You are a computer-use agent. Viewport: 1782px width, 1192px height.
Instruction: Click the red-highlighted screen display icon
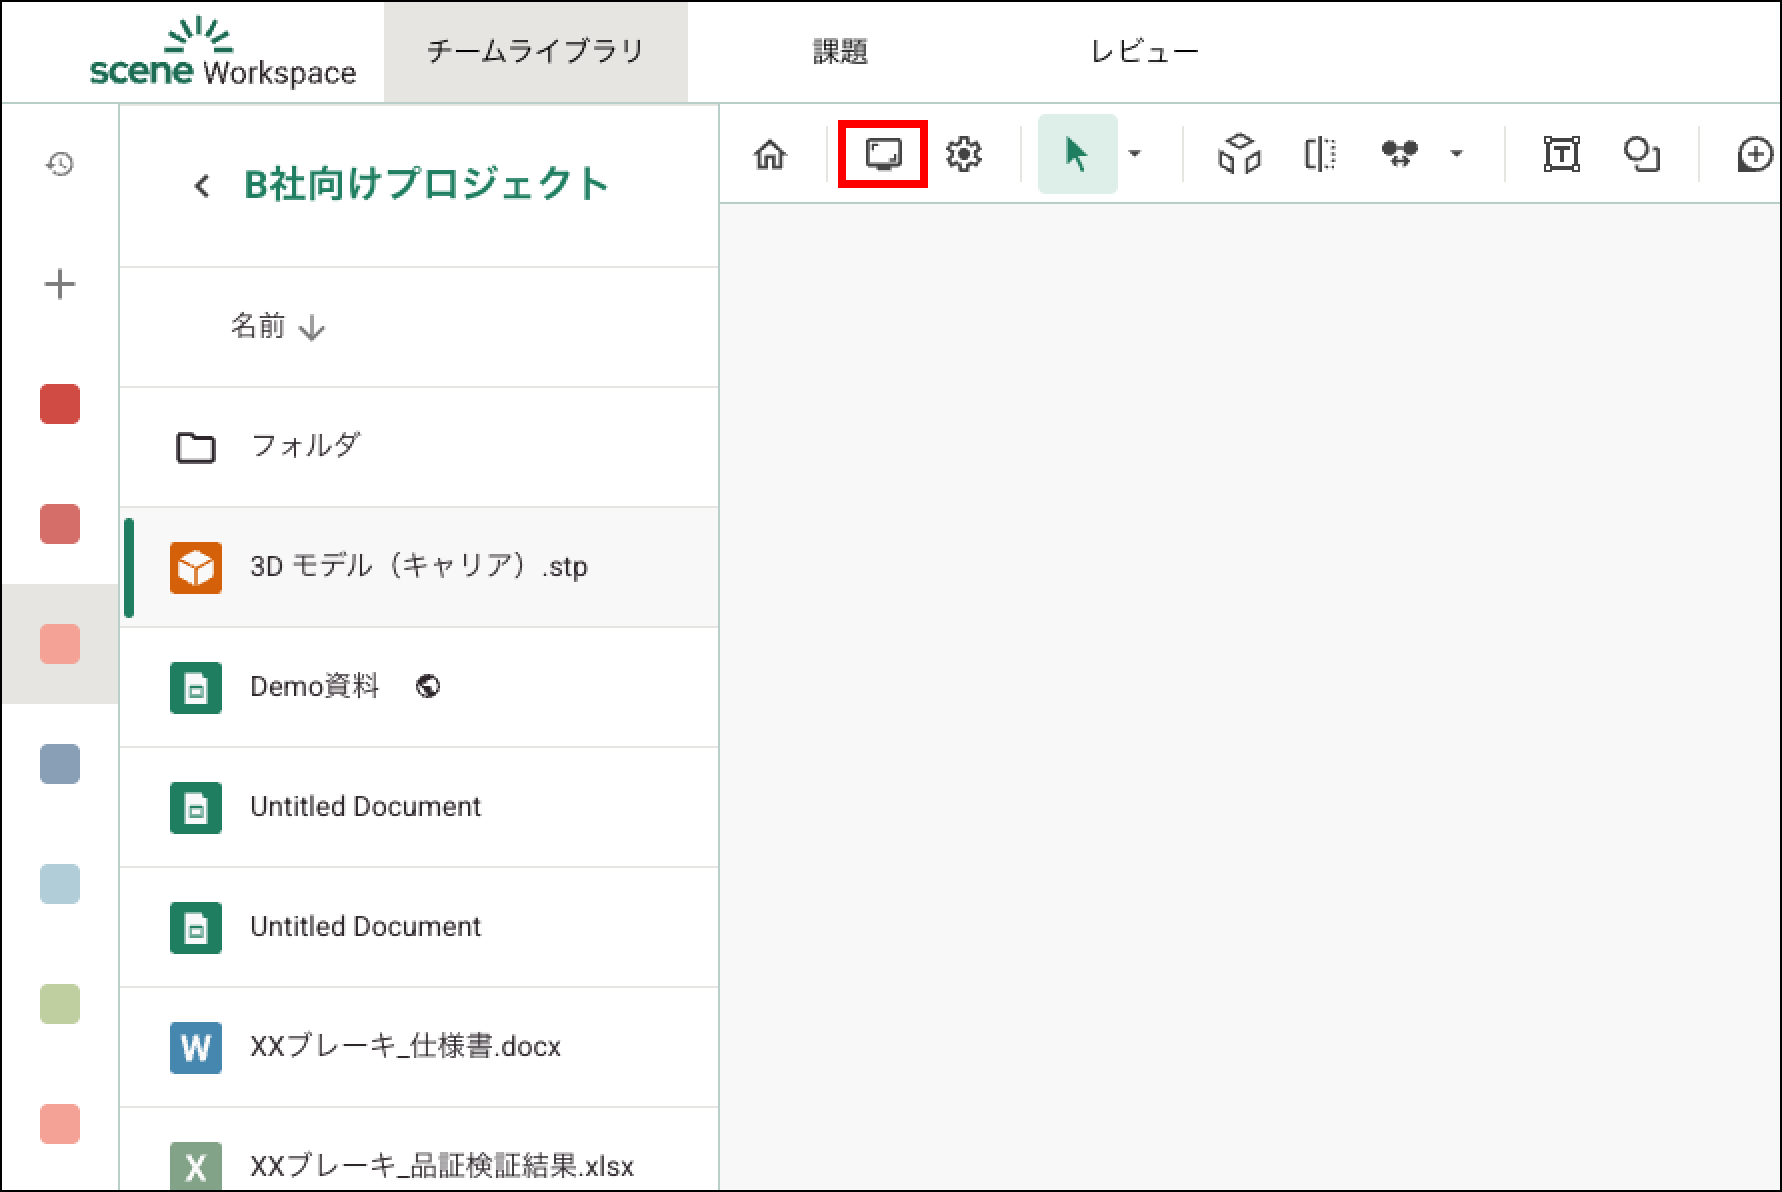[x=883, y=154]
